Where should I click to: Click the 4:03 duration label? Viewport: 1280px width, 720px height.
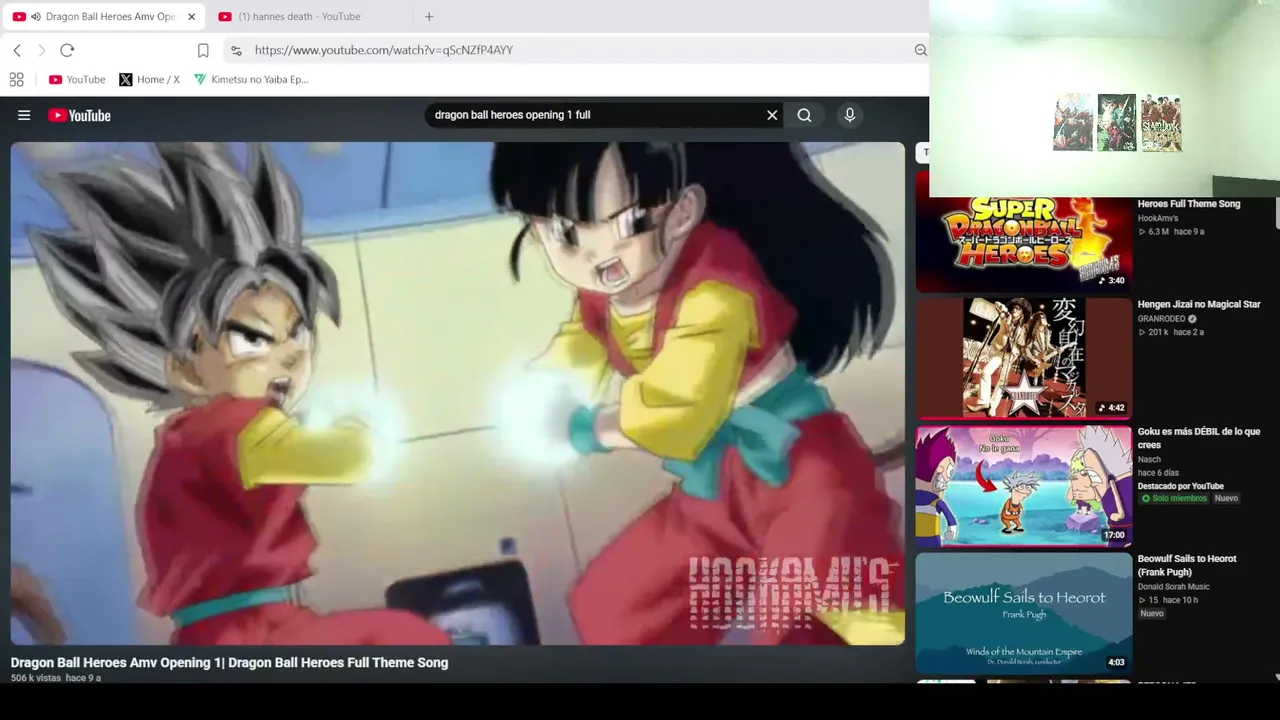point(1116,662)
